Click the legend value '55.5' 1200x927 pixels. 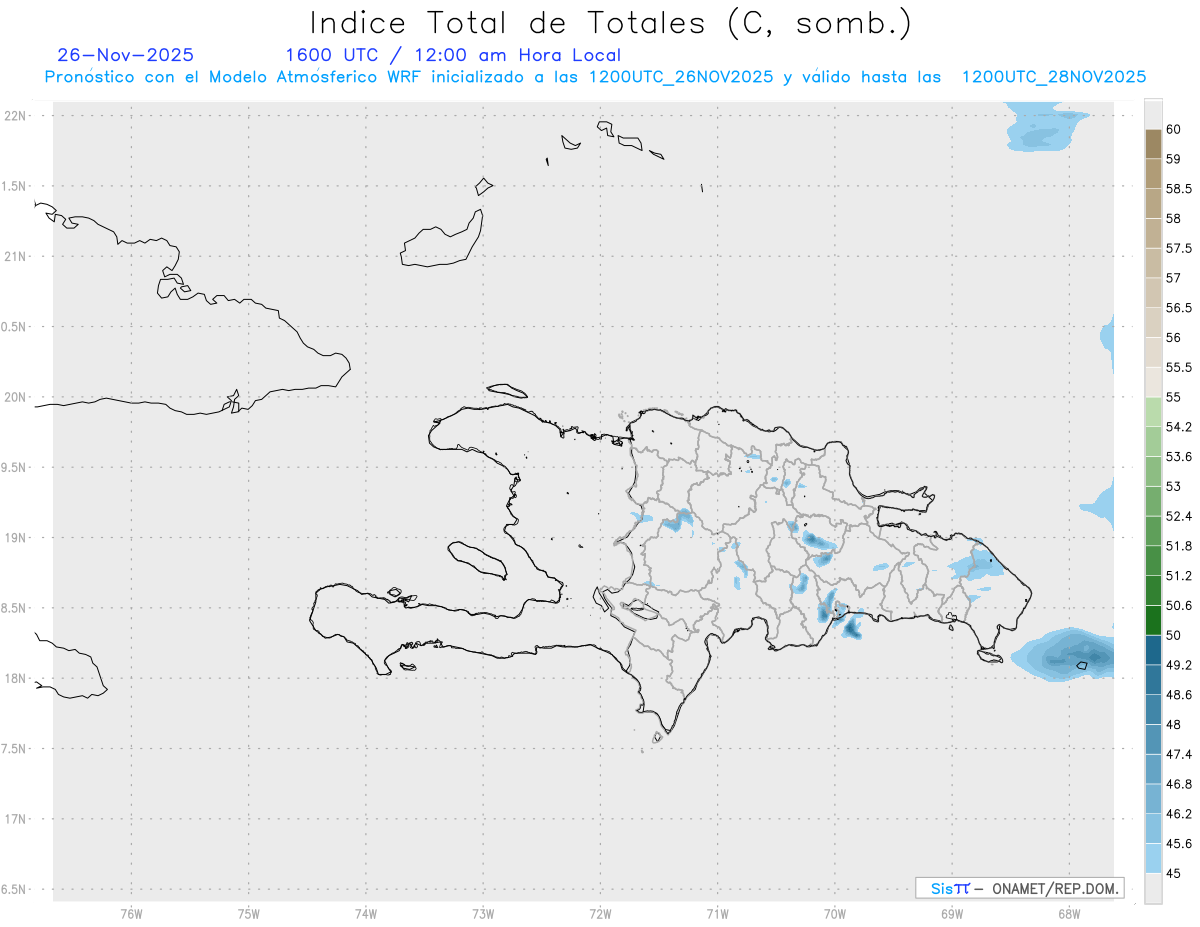(x=1178, y=368)
